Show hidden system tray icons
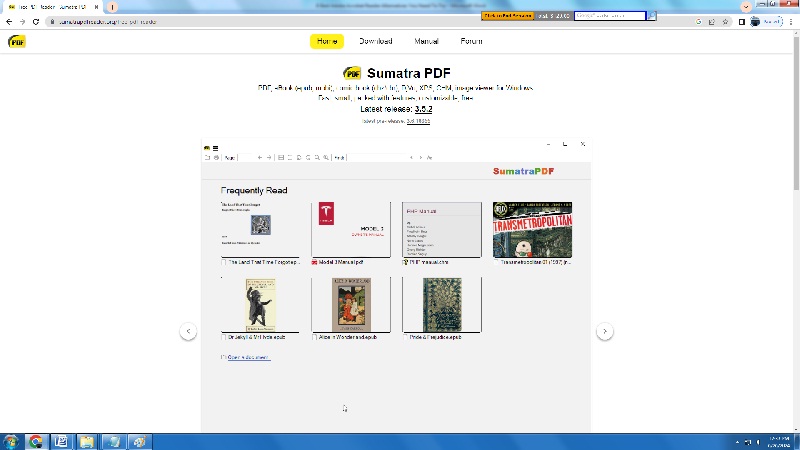Image resolution: width=800 pixels, height=450 pixels. click(737, 442)
